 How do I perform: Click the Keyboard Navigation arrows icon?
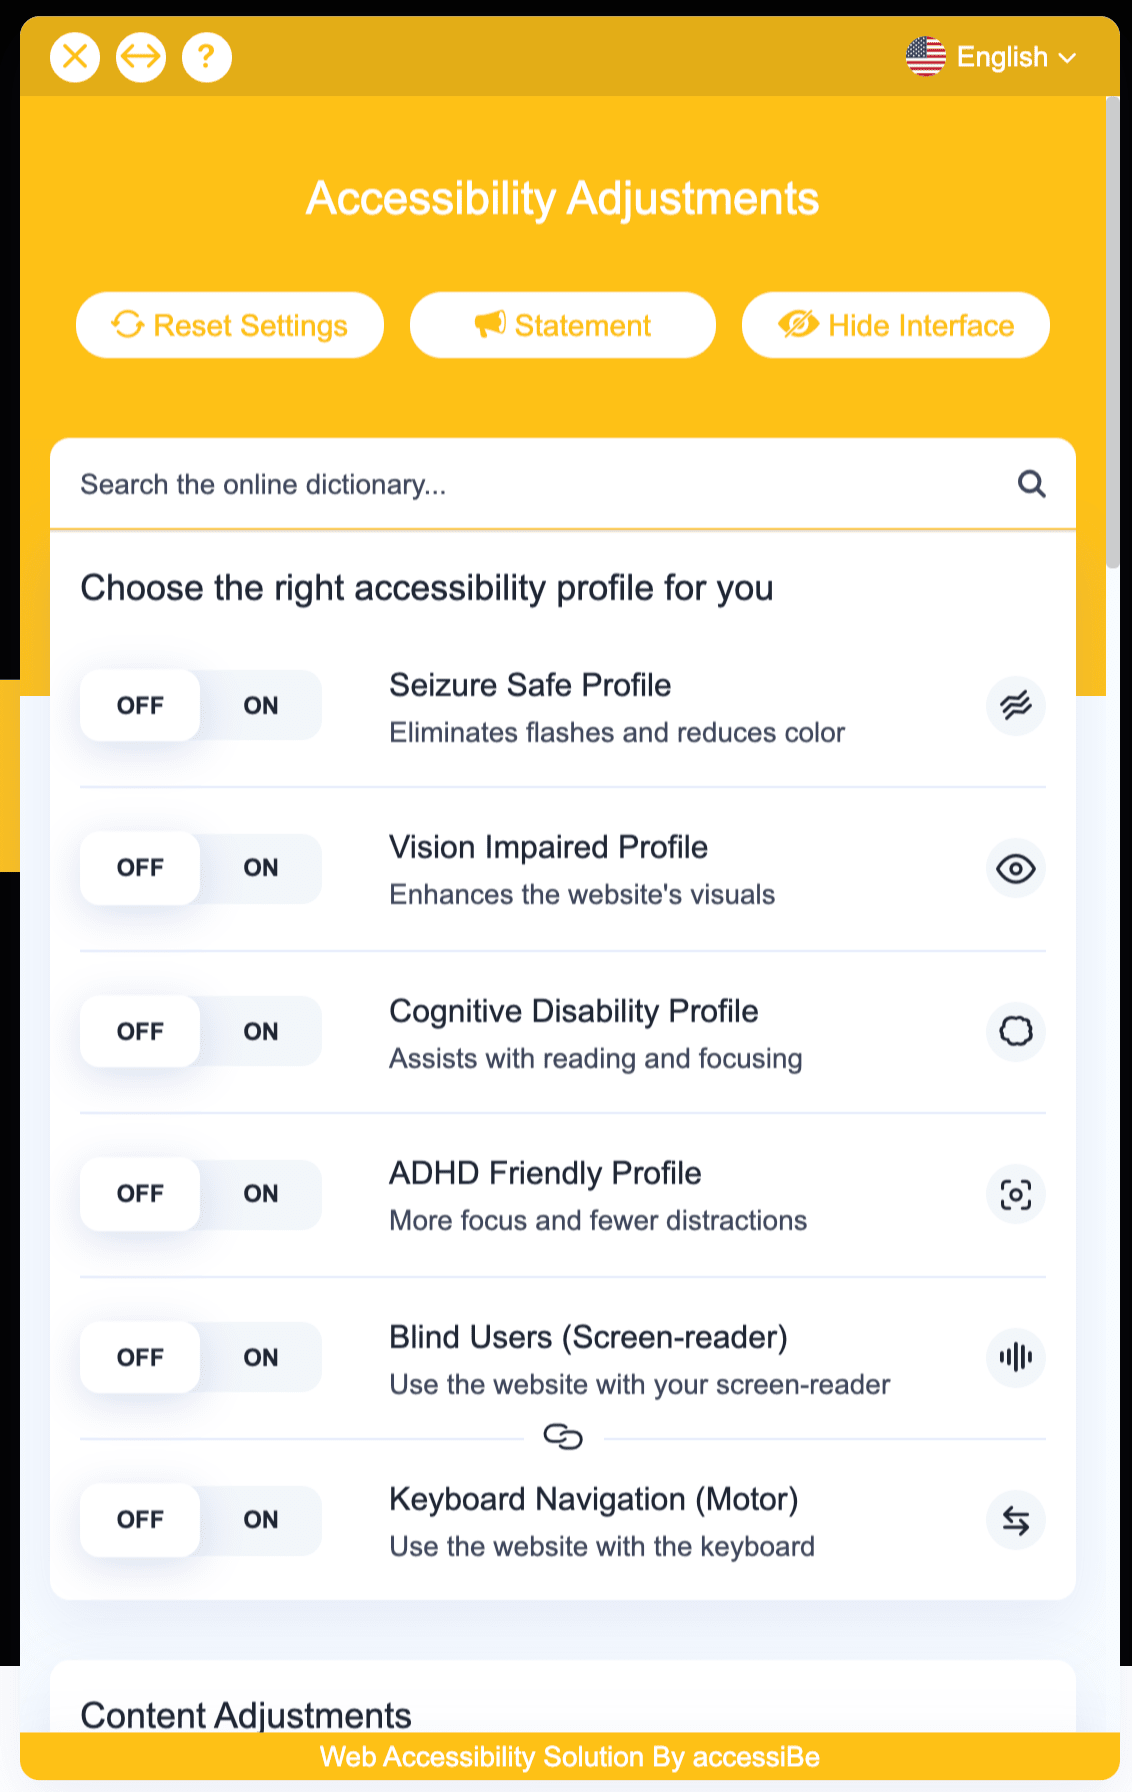click(x=1016, y=1520)
